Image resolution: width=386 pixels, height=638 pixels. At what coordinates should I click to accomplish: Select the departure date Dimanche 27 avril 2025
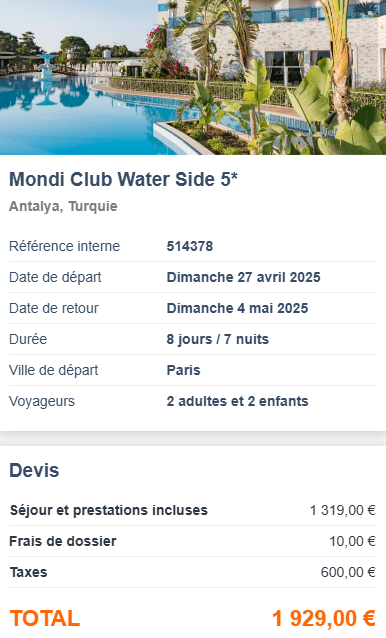tap(243, 277)
